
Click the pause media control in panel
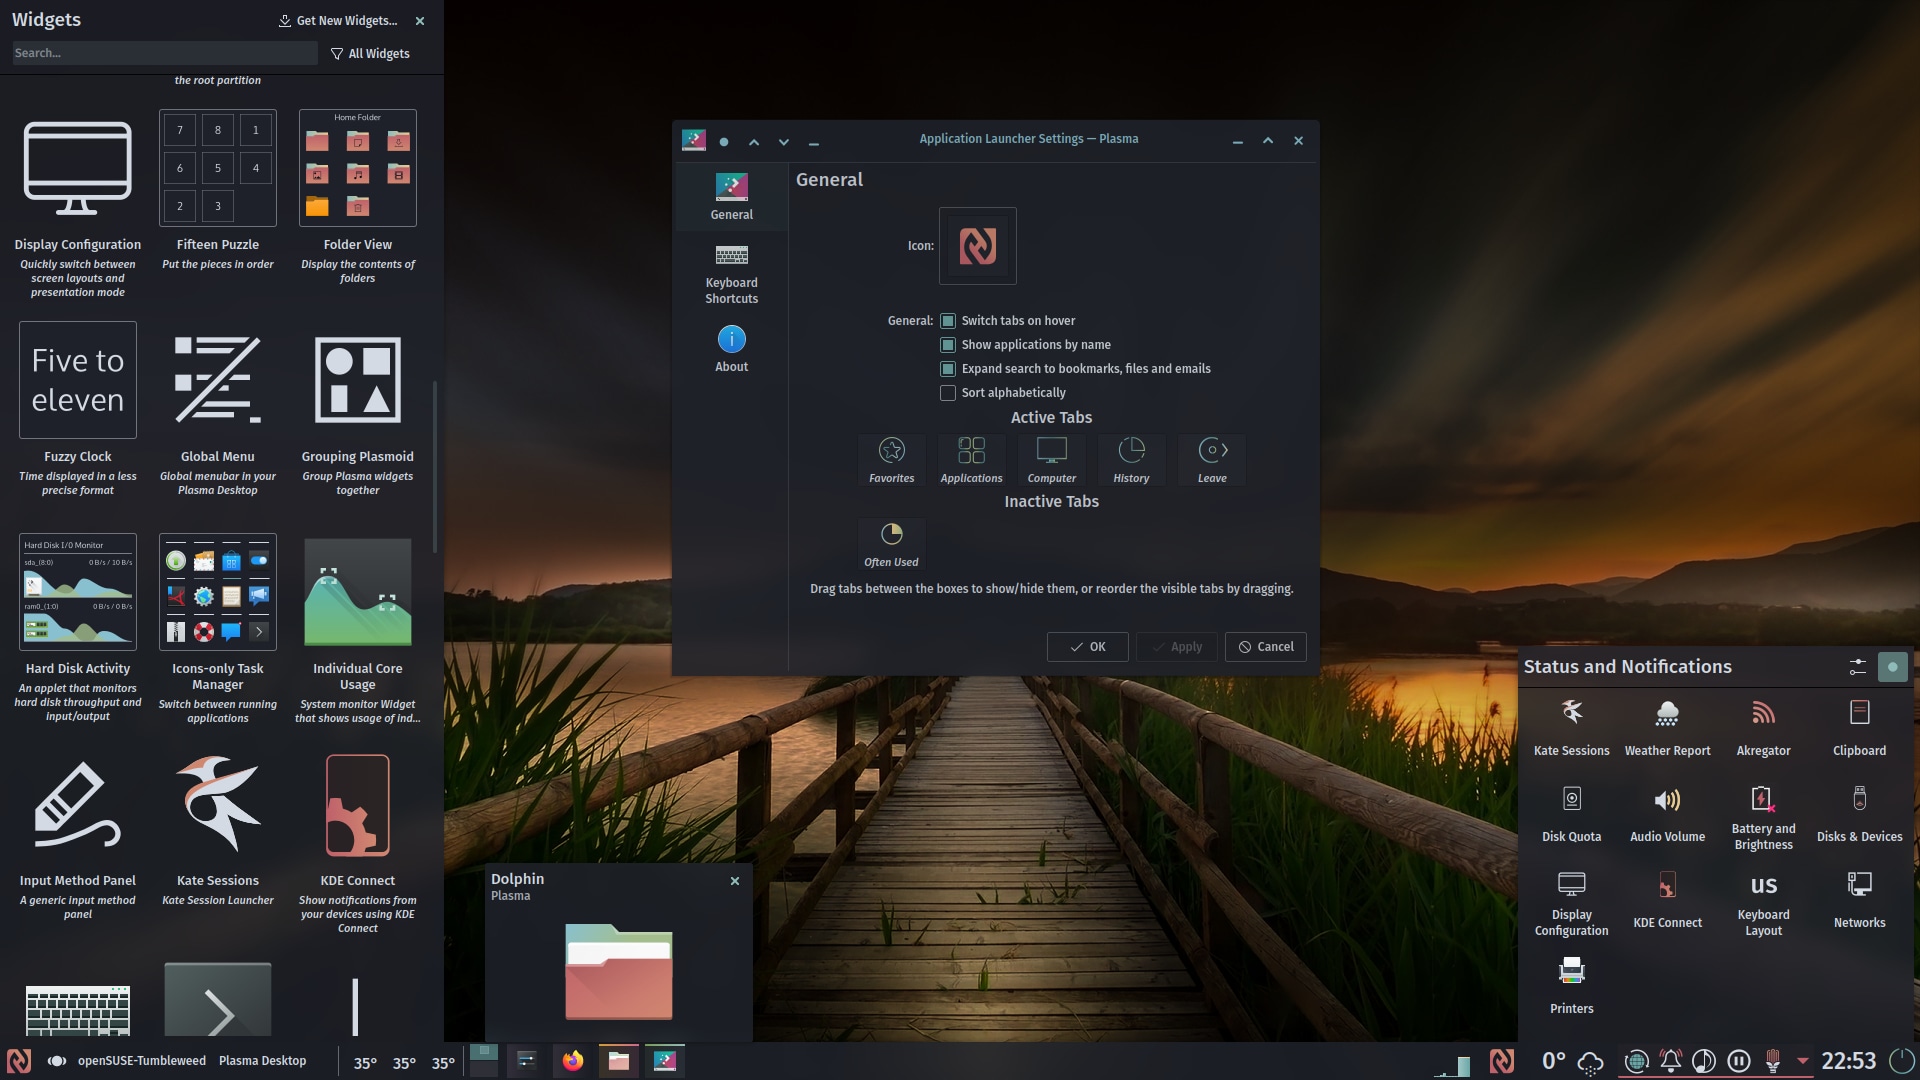coord(1738,1061)
